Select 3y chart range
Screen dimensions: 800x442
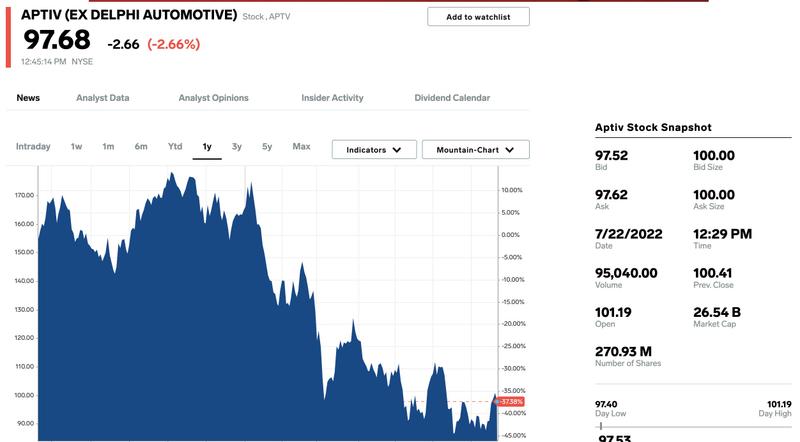click(237, 146)
